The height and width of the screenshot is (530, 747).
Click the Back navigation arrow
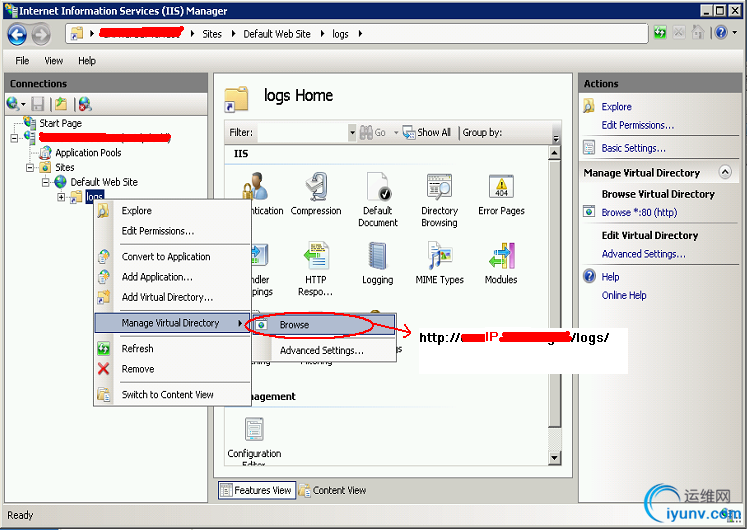pos(17,34)
